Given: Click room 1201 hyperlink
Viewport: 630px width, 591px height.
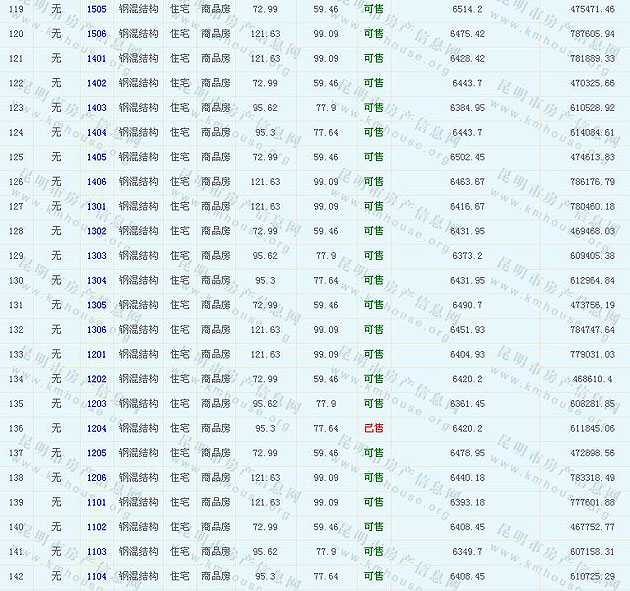Looking at the screenshot, I should (x=96, y=354).
